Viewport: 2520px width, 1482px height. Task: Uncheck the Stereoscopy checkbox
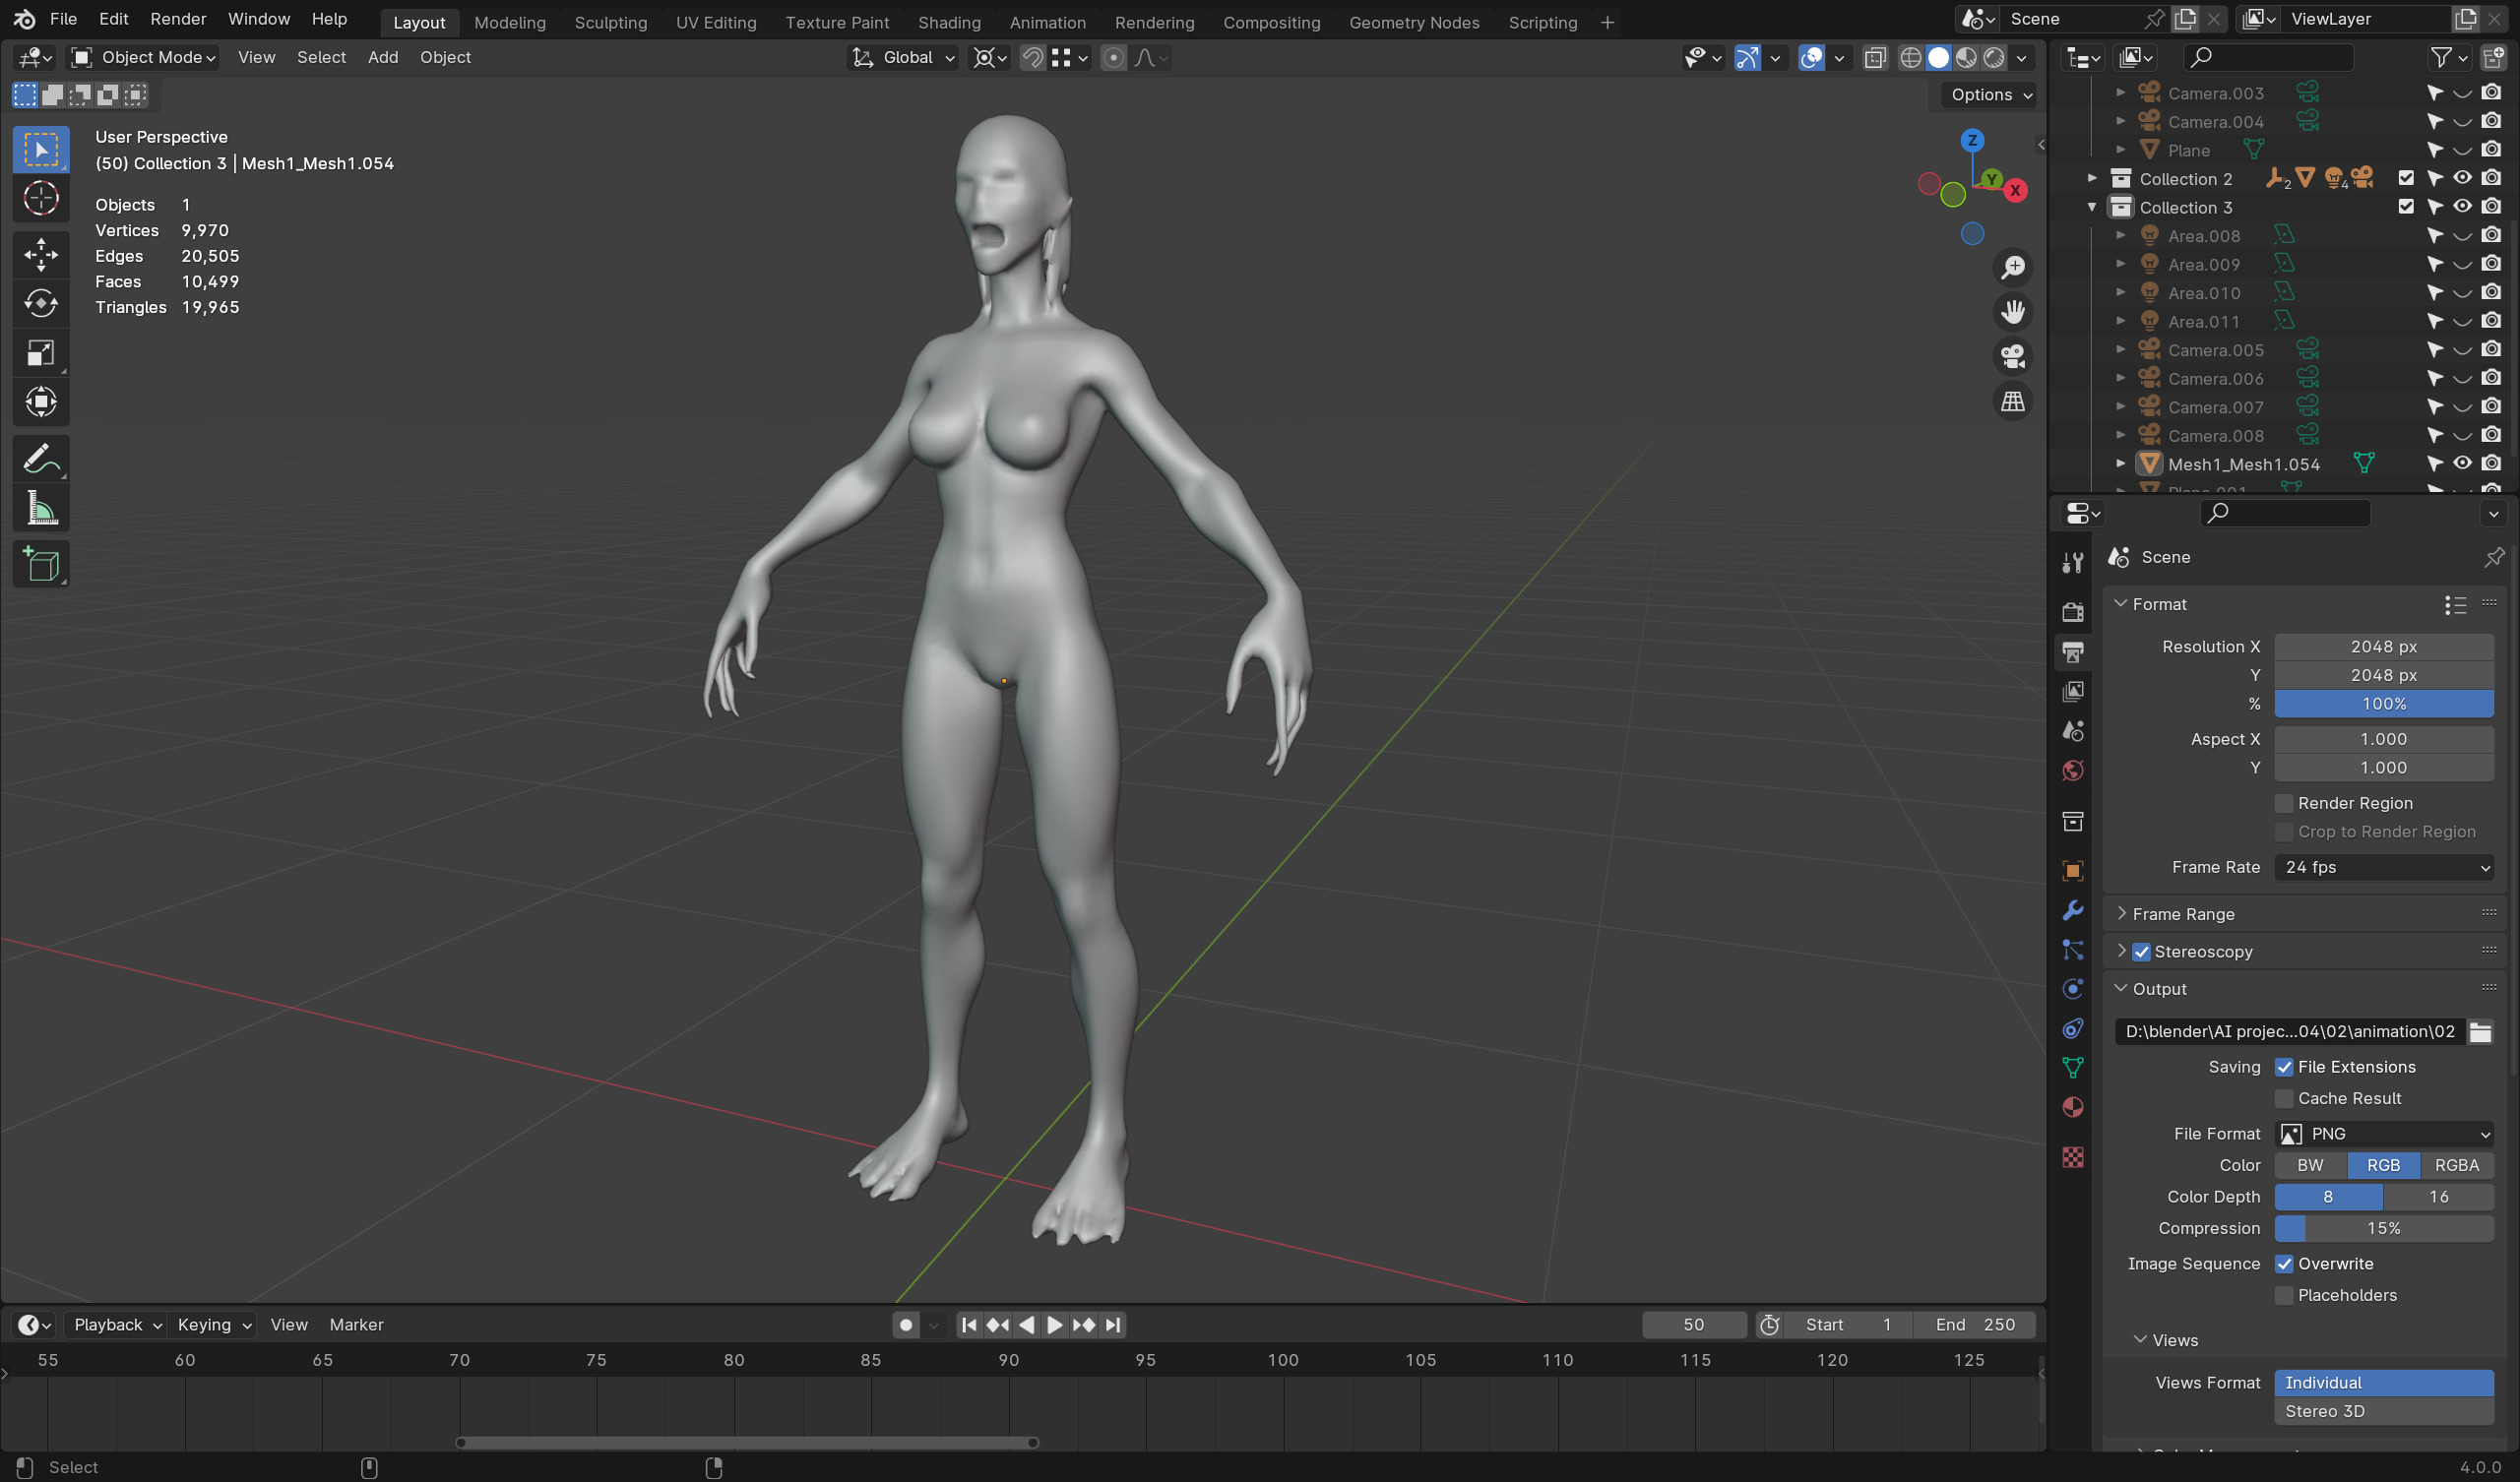point(2141,952)
